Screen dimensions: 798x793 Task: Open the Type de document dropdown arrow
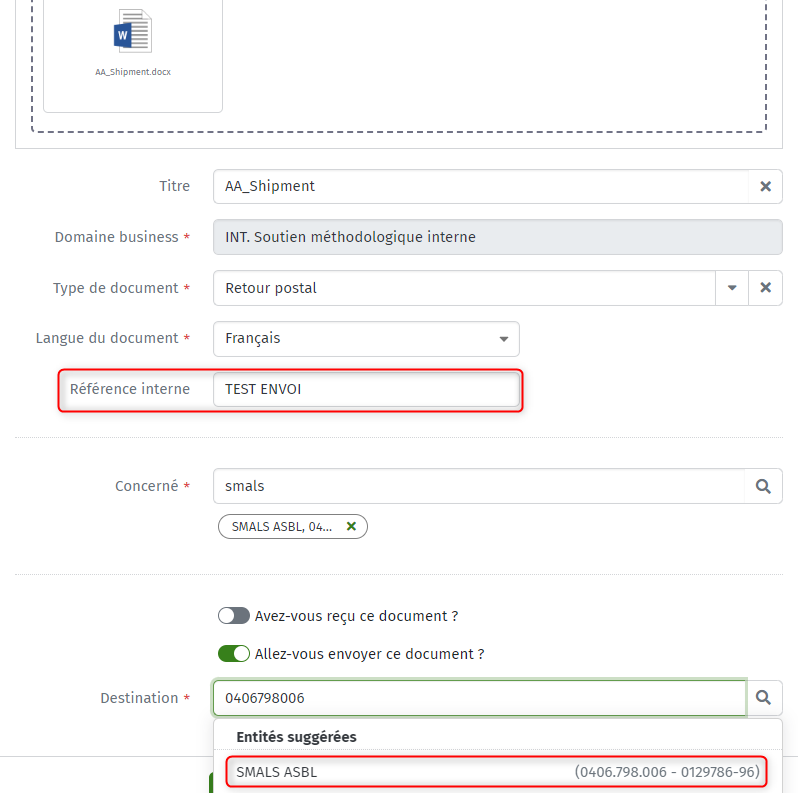(732, 288)
